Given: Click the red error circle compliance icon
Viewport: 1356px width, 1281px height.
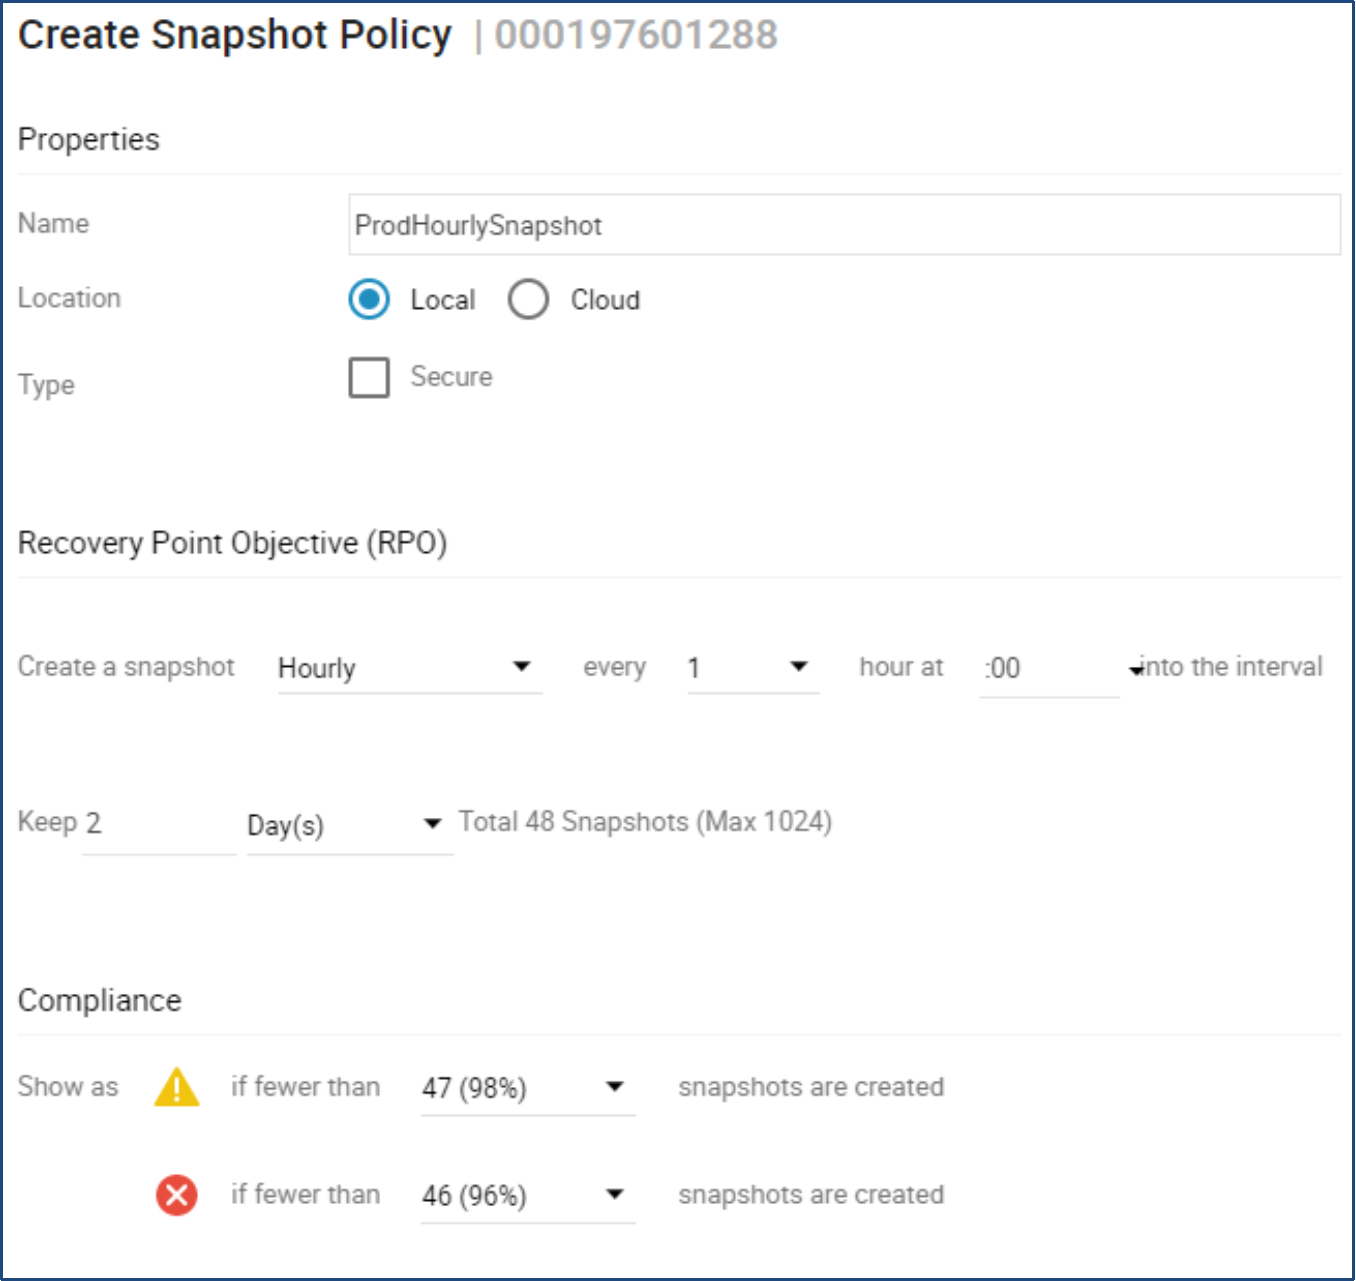Looking at the screenshot, I should [x=177, y=1195].
